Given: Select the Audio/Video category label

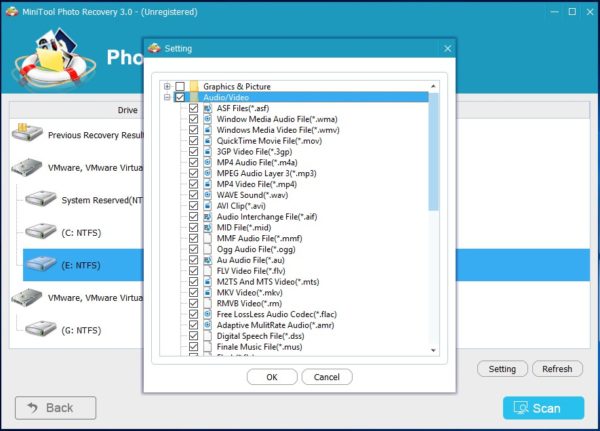Looking at the screenshot, I should (x=226, y=98).
